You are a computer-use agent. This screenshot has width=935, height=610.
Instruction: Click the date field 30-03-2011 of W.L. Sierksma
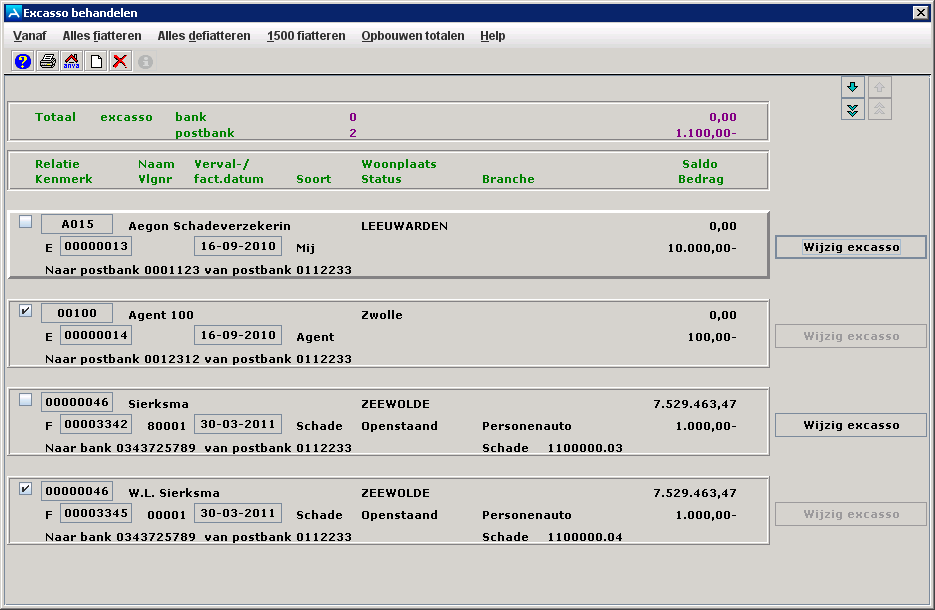coord(238,514)
